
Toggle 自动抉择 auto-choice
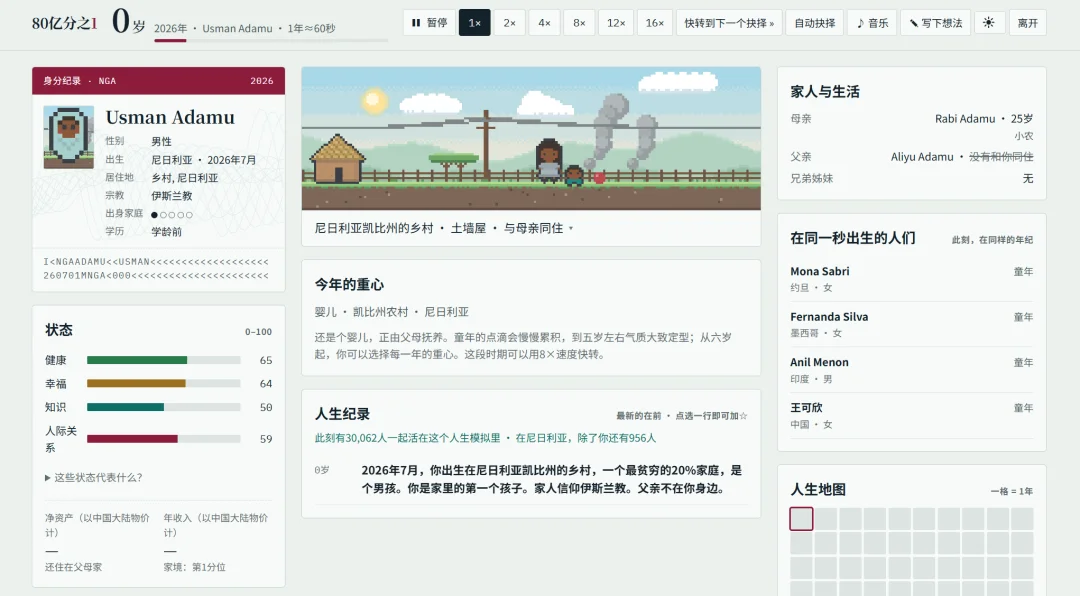[815, 23]
